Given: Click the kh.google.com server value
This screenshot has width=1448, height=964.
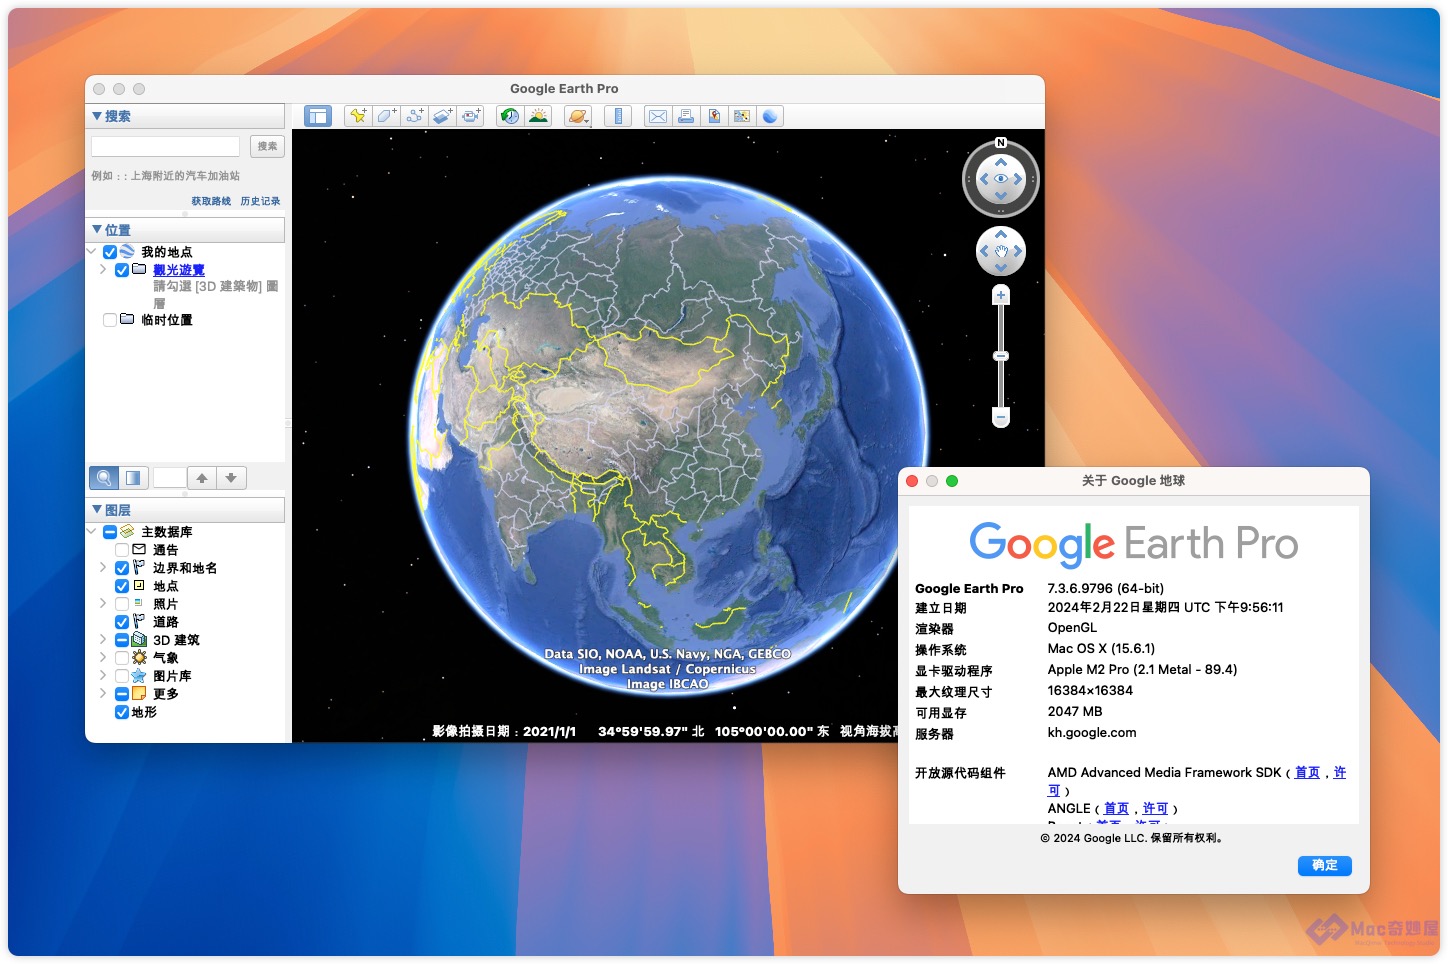Looking at the screenshot, I should click(1092, 732).
